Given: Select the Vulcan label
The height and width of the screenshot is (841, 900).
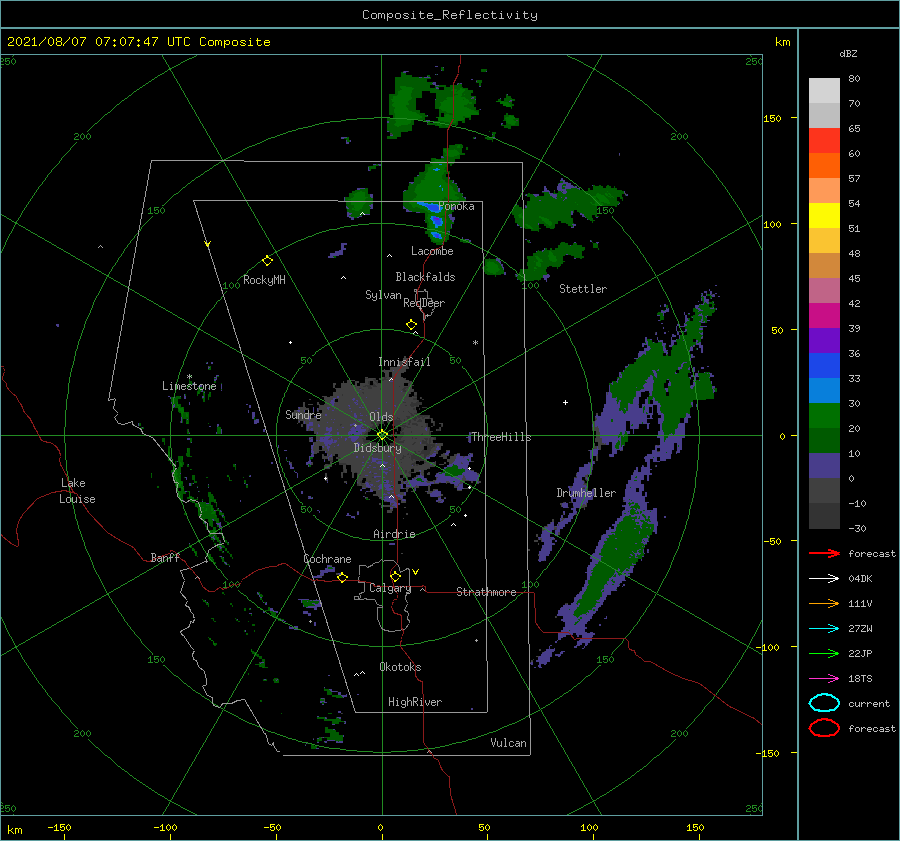Looking at the screenshot, I should (x=509, y=743).
